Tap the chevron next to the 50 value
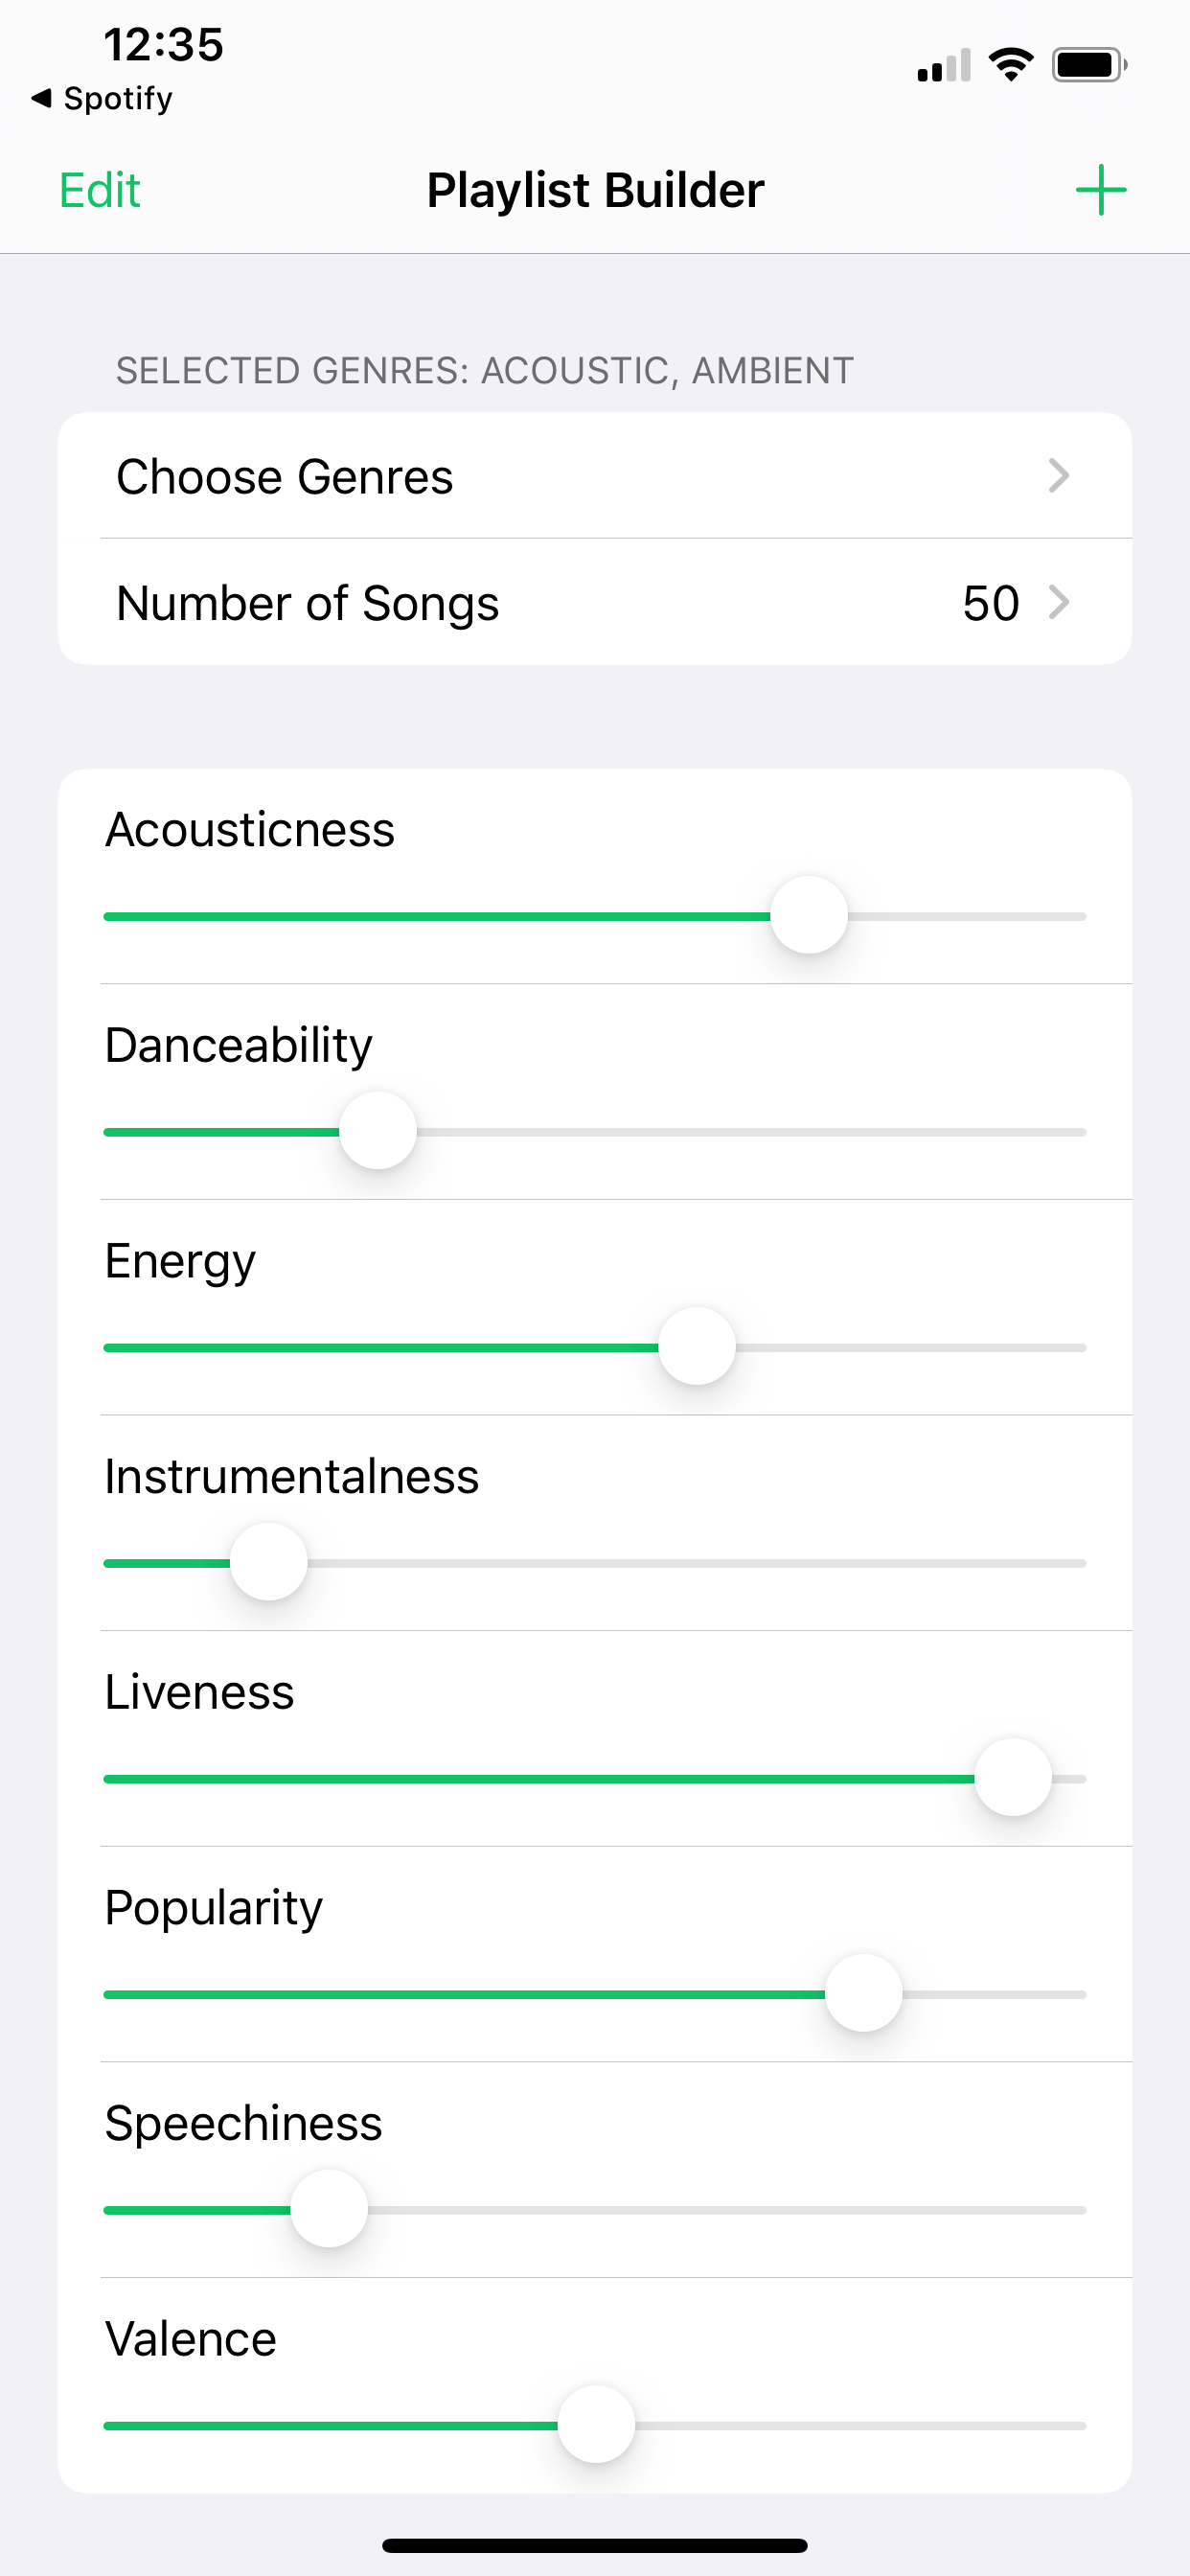 (x=1058, y=602)
